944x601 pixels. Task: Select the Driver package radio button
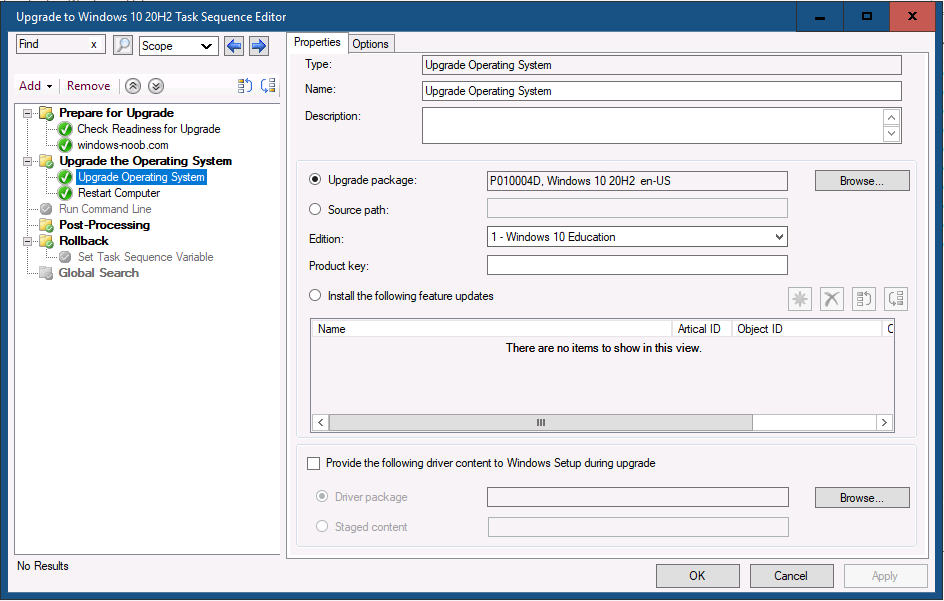tap(322, 496)
